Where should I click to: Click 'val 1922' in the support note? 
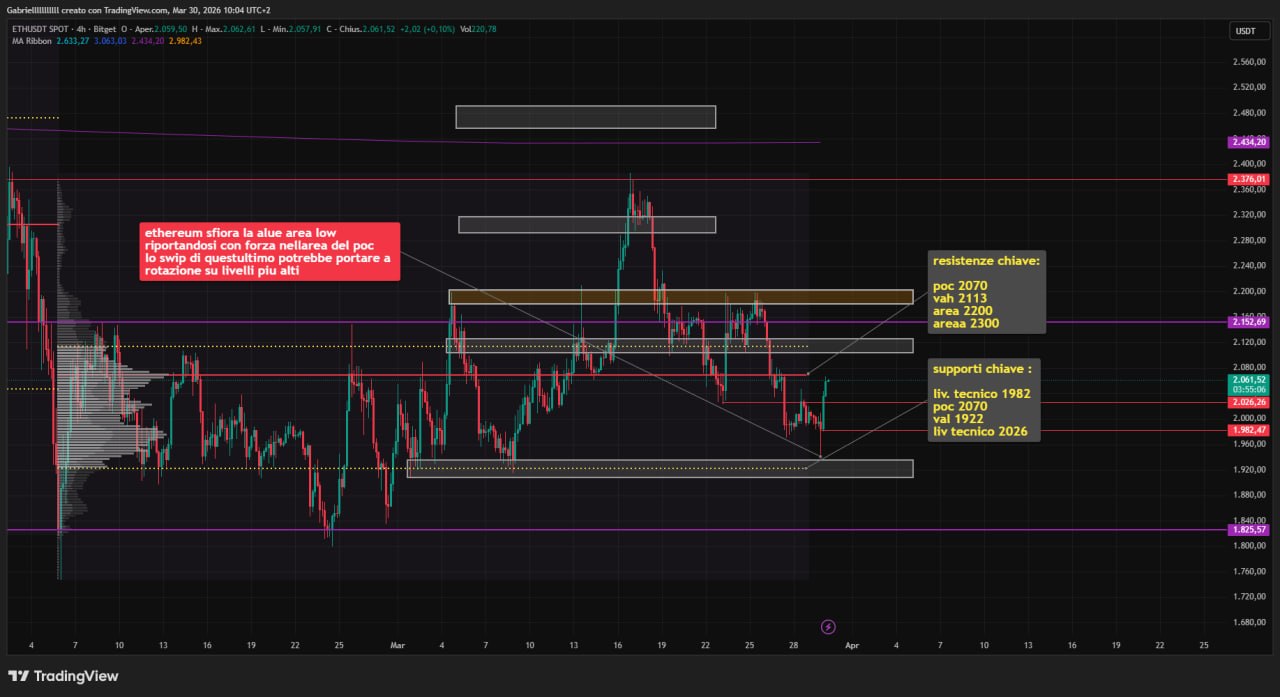click(x=958, y=419)
